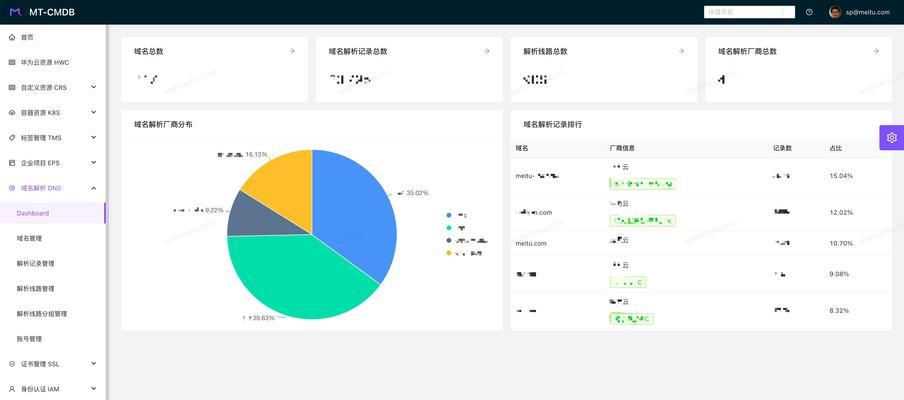
Task: Click the meitu.com domain row
Action: click(700, 243)
